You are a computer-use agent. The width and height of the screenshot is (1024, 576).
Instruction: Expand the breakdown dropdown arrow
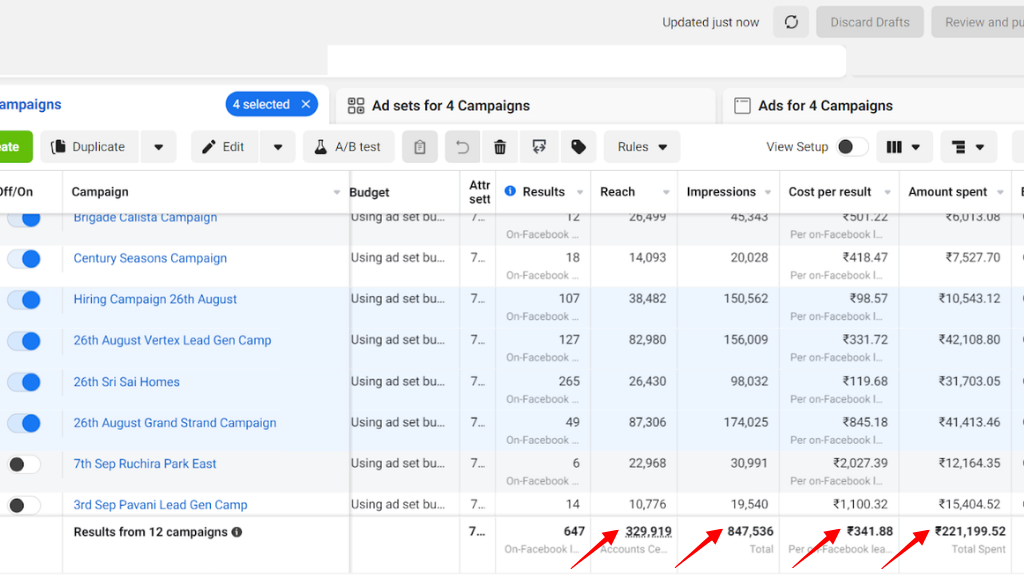[x=980, y=147]
